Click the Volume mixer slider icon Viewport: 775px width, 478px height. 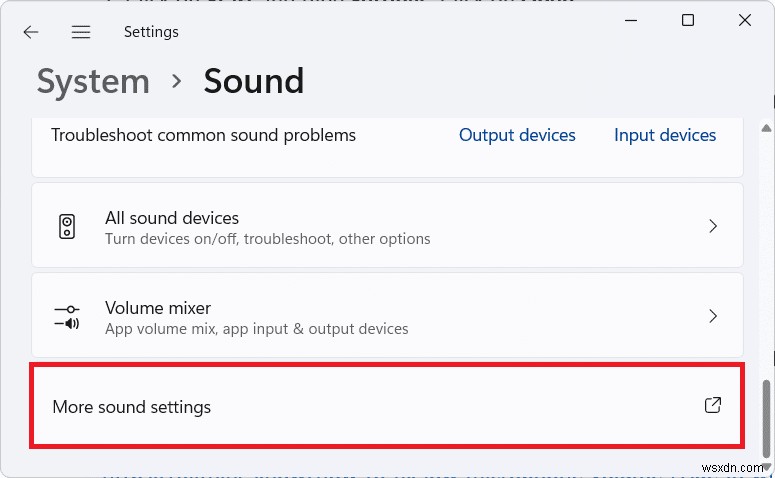tap(67, 317)
